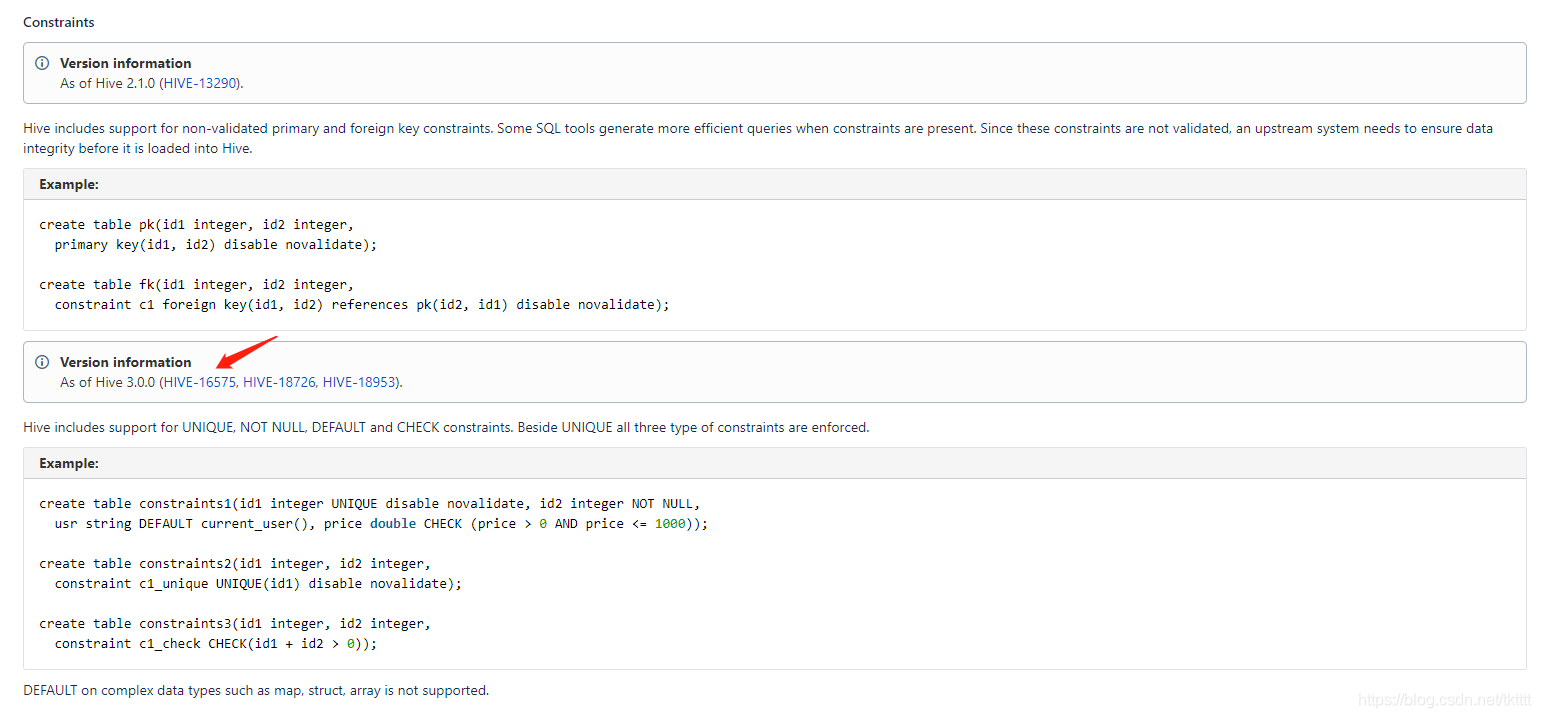Open the HIVE-18726 issue link
This screenshot has width=1541, height=718.
(279, 382)
